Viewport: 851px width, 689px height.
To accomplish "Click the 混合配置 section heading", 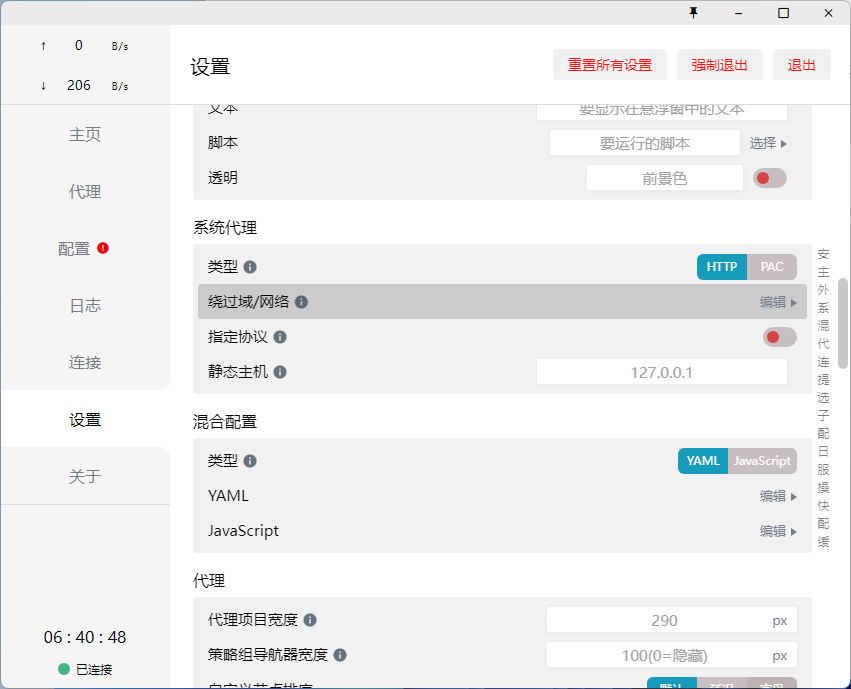I will click(225, 422).
